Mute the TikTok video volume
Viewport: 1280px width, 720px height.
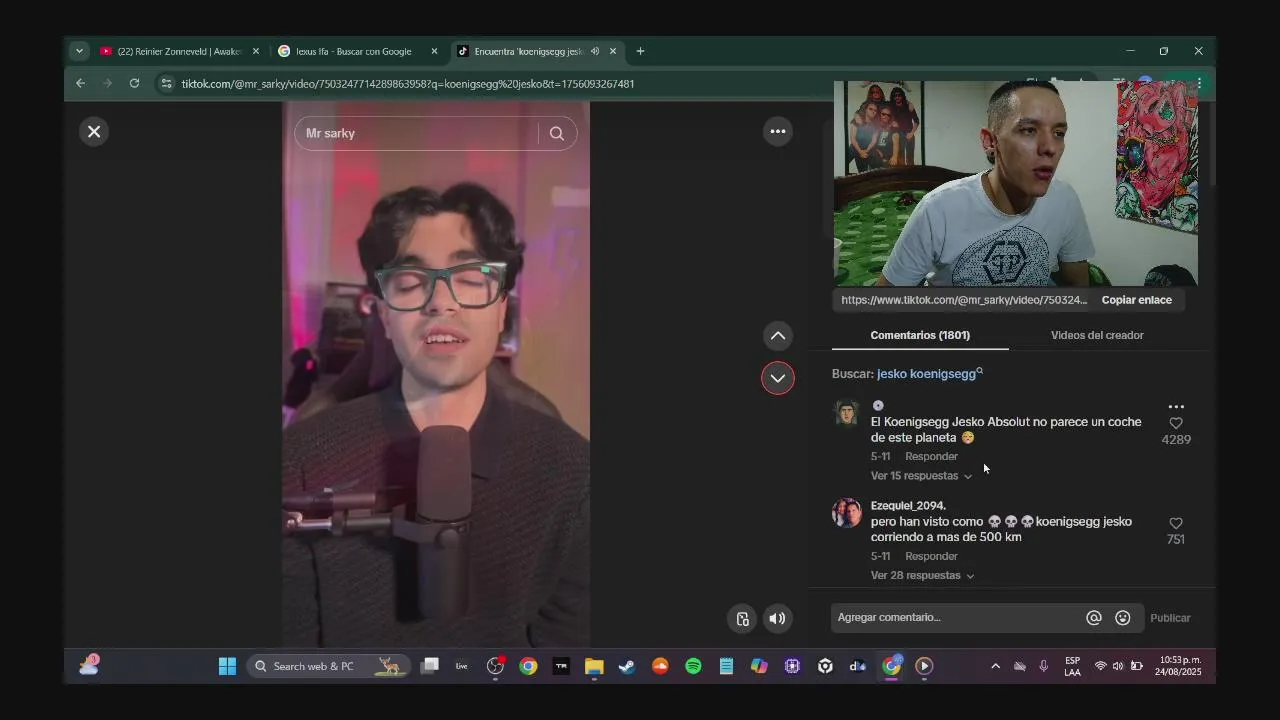777,618
